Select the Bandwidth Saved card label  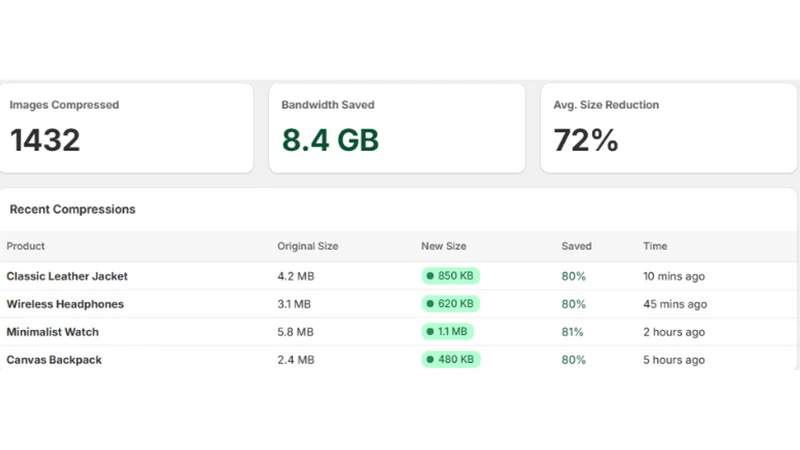click(328, 105)
